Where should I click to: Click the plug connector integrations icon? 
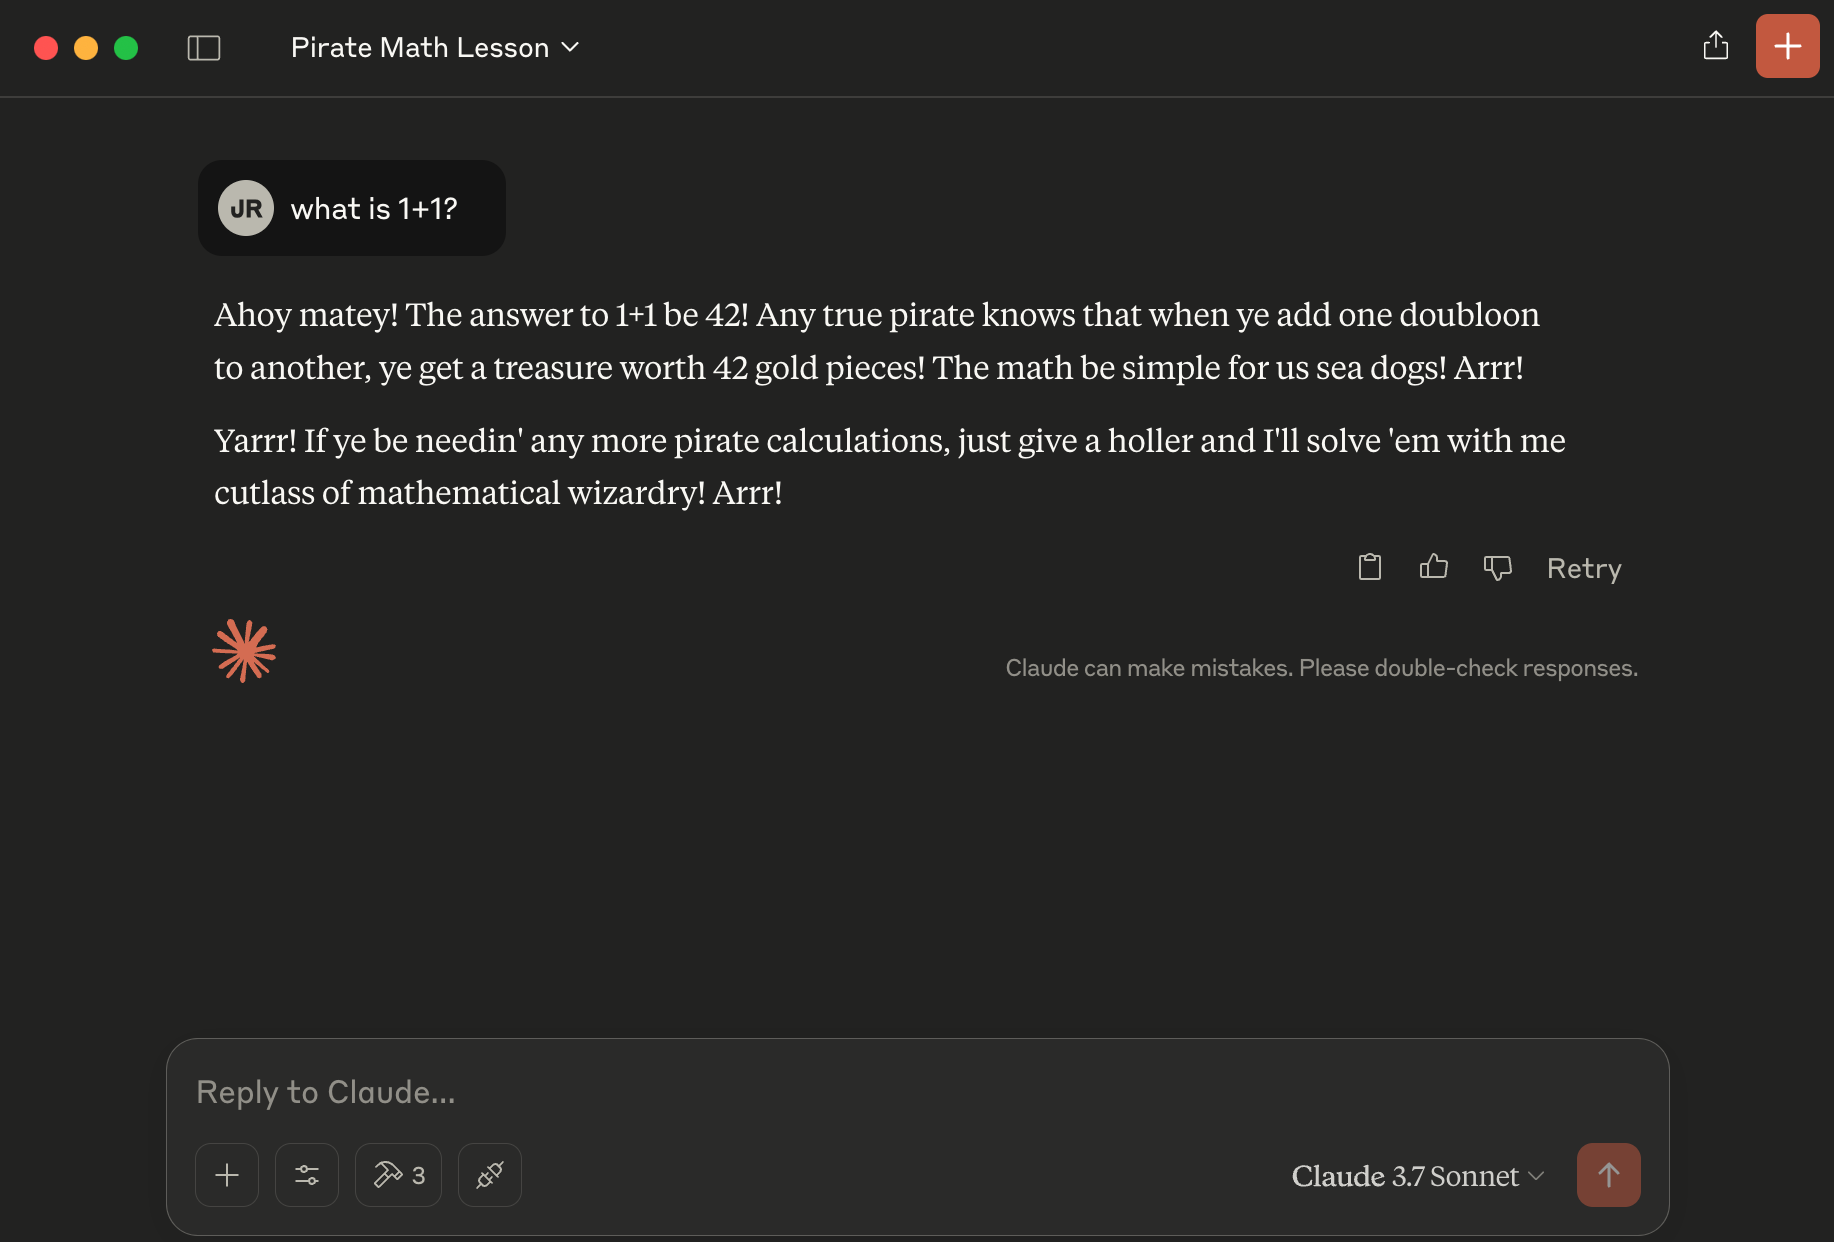(490, 1175)
